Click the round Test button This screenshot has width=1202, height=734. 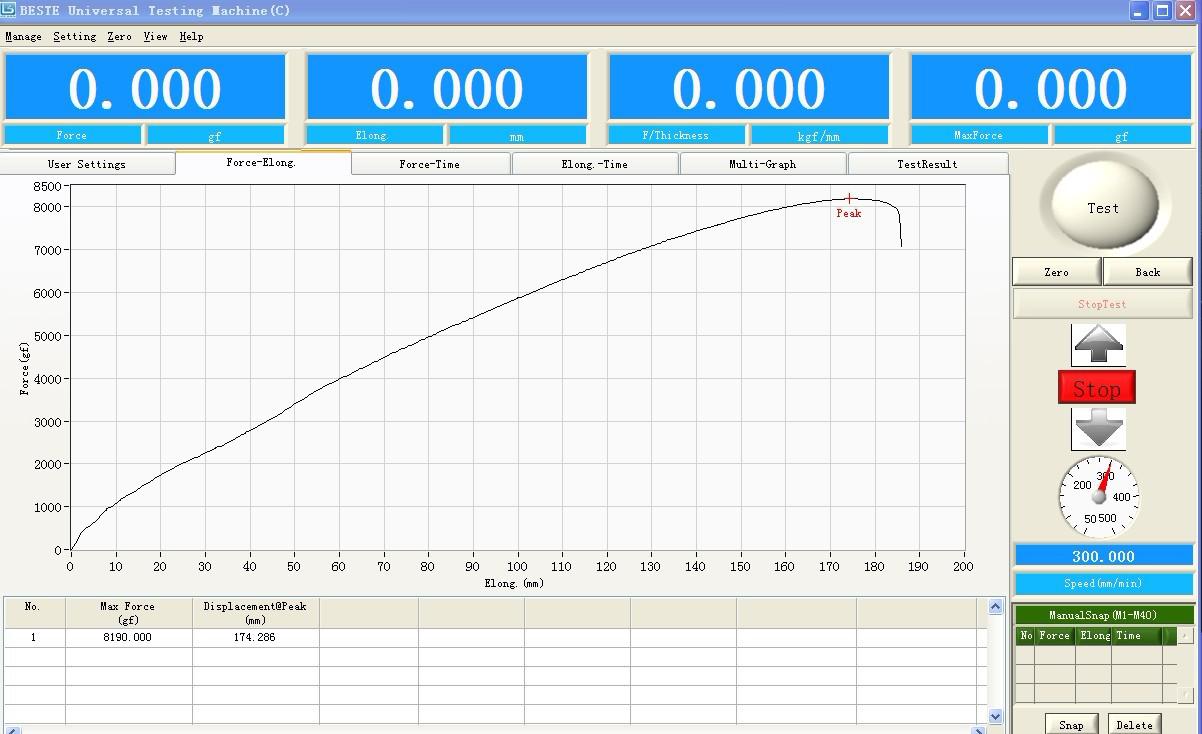[x=1103, y=207]
